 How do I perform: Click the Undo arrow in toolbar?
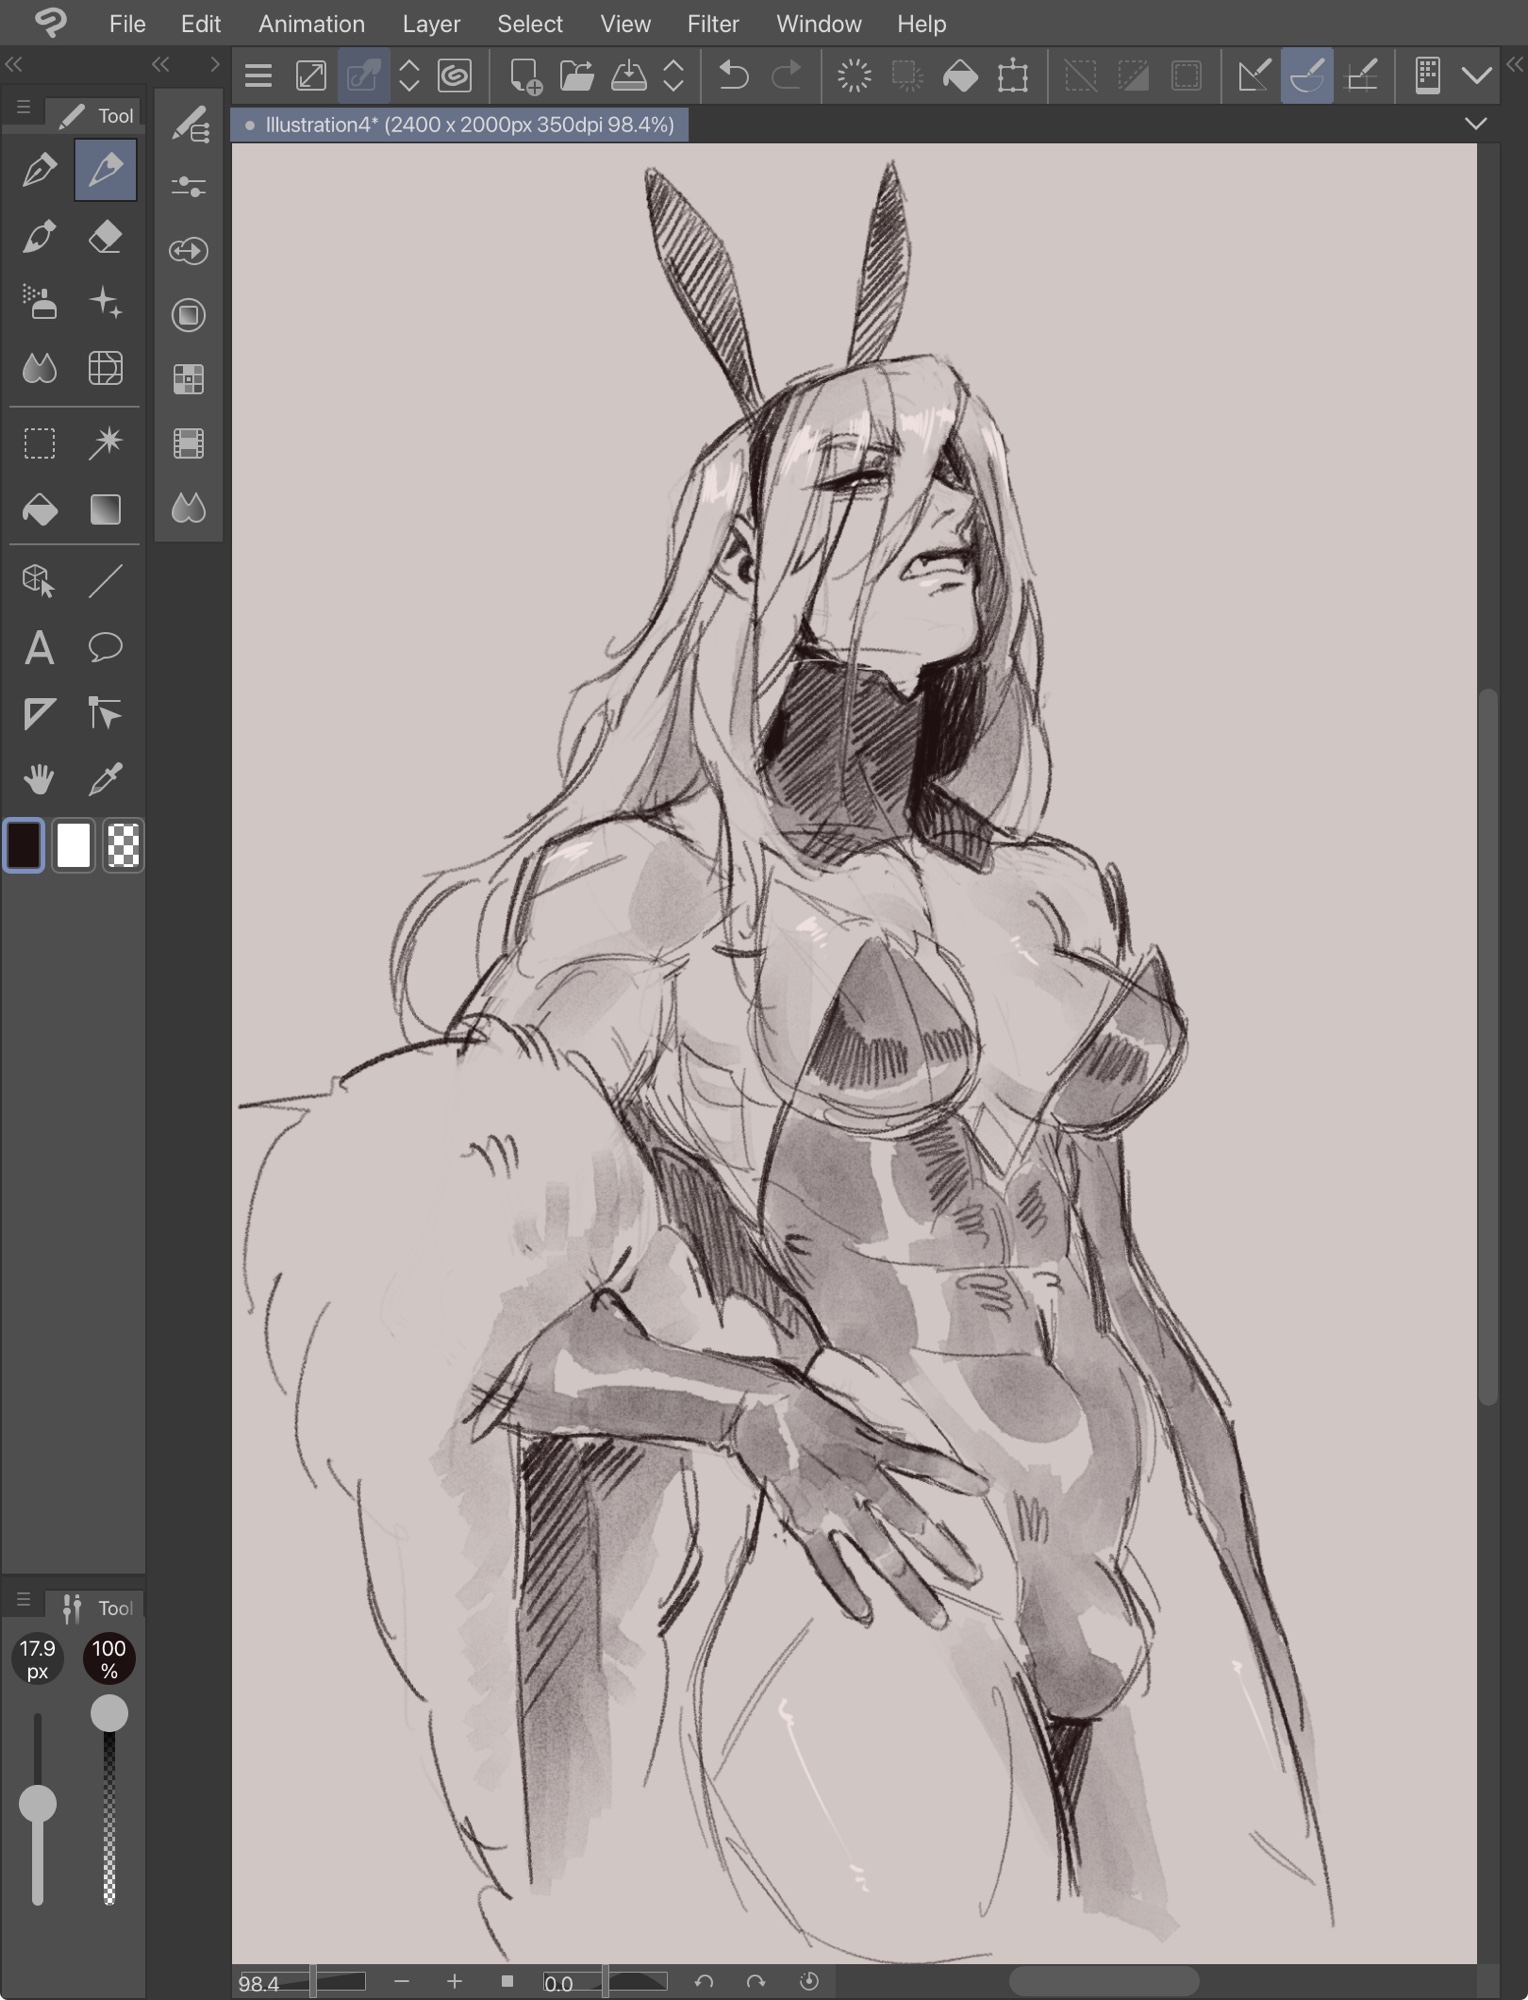(x=733, y=76)
